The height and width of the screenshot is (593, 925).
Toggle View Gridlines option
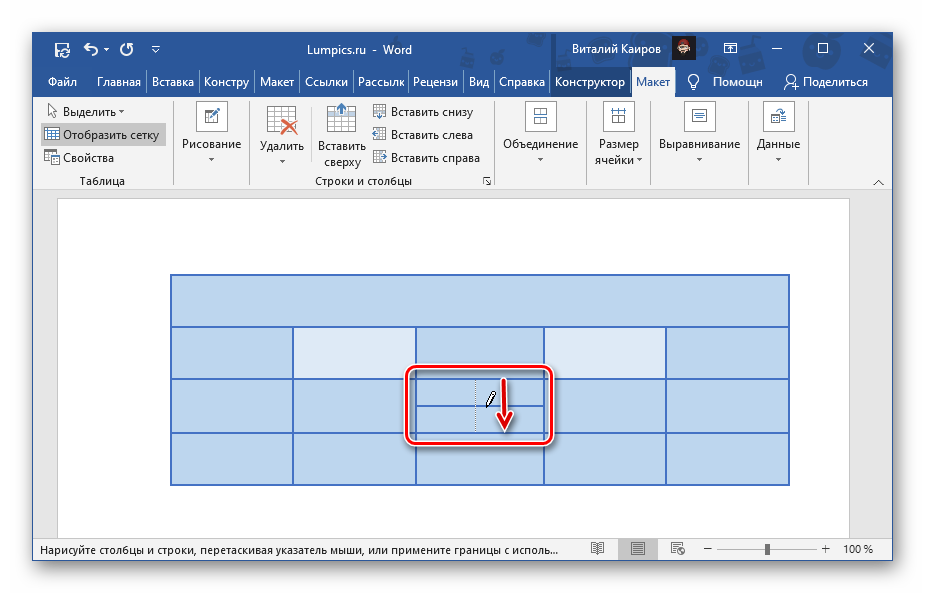[x=101, y=134]
